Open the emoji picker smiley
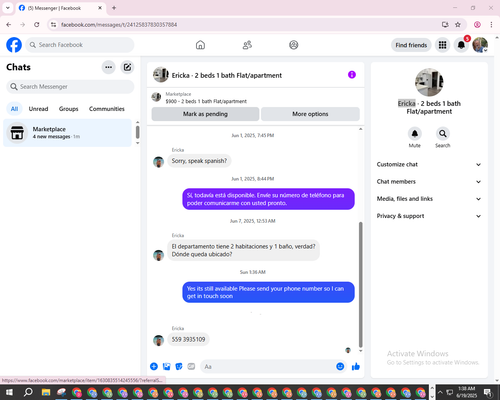The width and height of the screenshot is (500, 400). click(340, 367)
